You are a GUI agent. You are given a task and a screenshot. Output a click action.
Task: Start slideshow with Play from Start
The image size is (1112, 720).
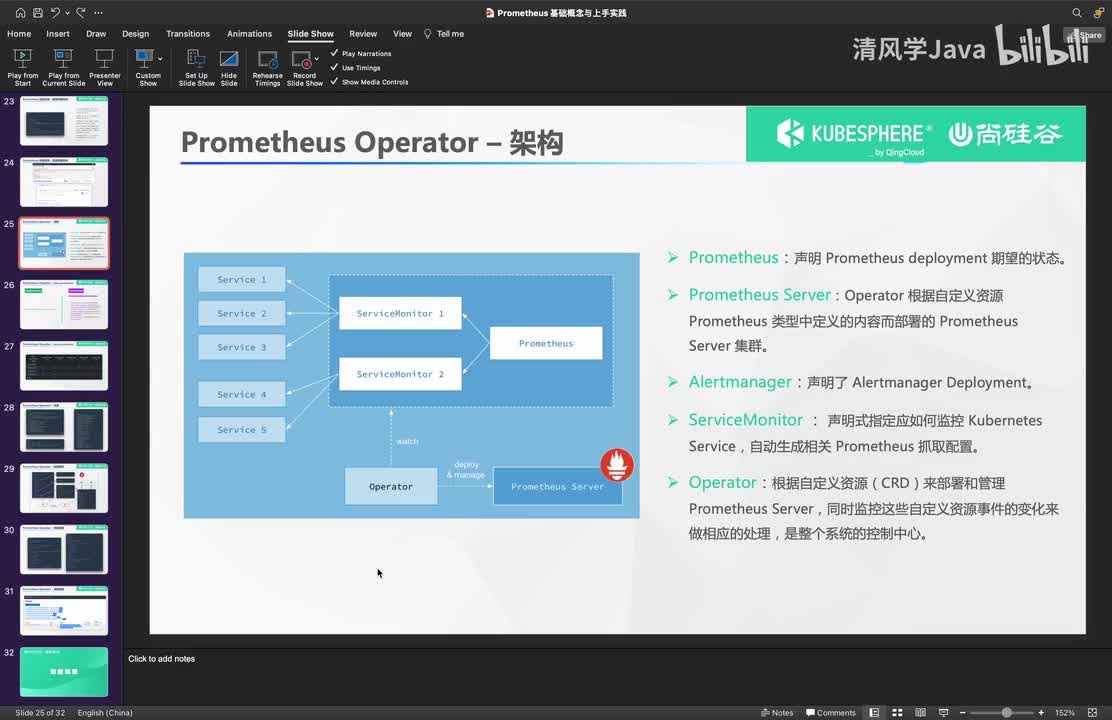pyautogui.click(x=23, y=68)
